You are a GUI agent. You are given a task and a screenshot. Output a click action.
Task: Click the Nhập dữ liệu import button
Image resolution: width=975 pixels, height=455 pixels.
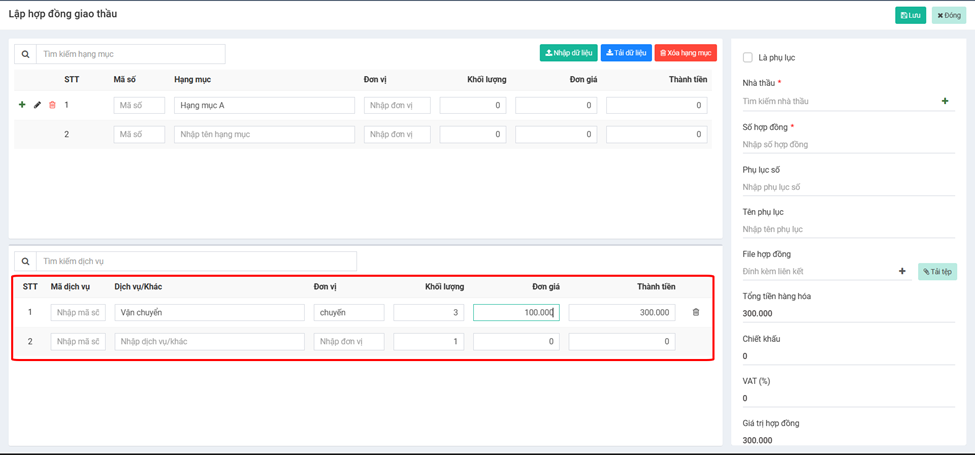click(x=568, y=53)
